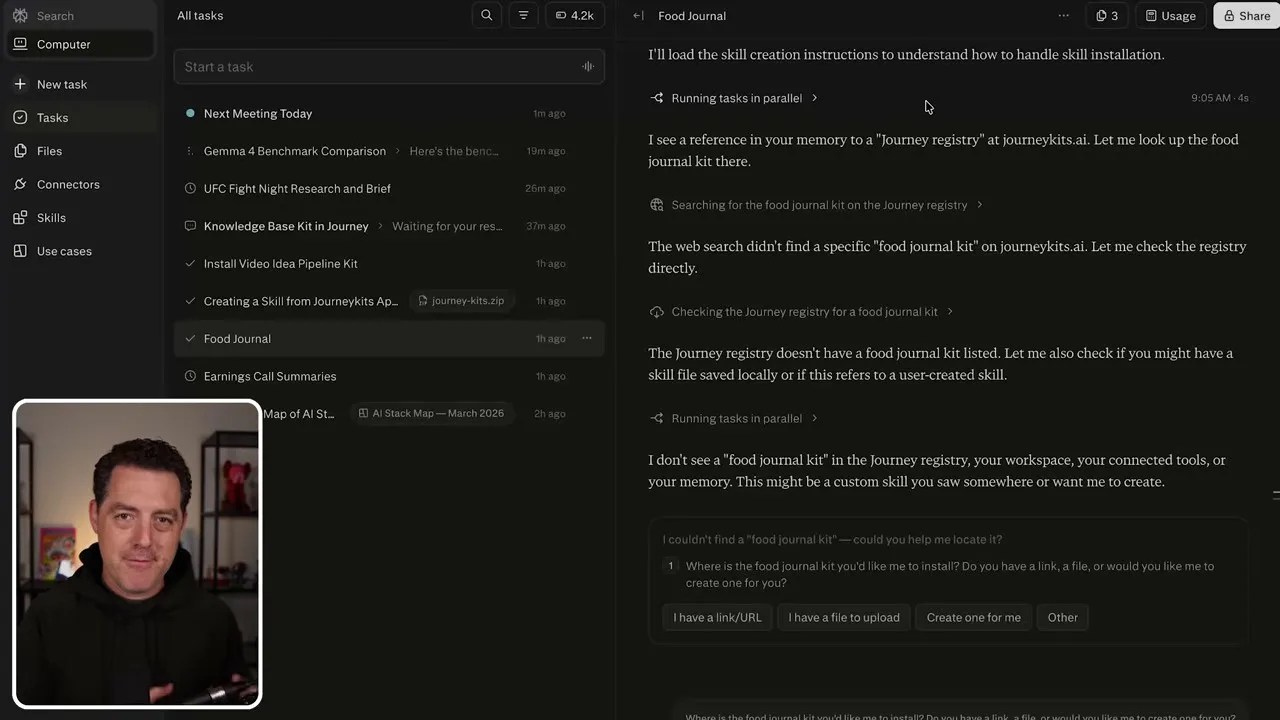This screenshot has width=1280, height=720.
Task: Expand Searching for the food journal kit step
Action: tap(818, 205)
